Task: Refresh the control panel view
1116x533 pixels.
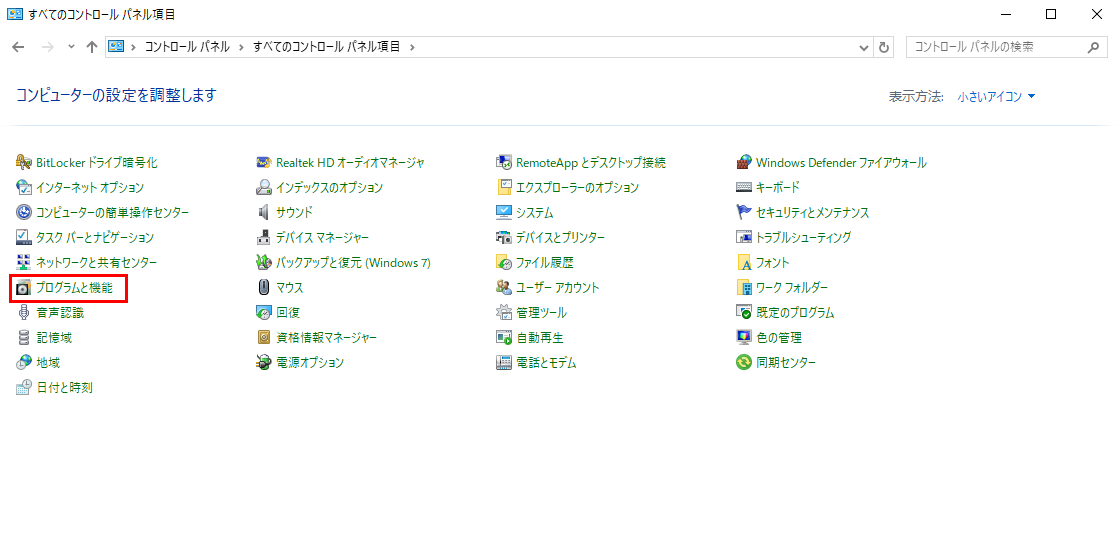Action: click(x=884, y=47)
